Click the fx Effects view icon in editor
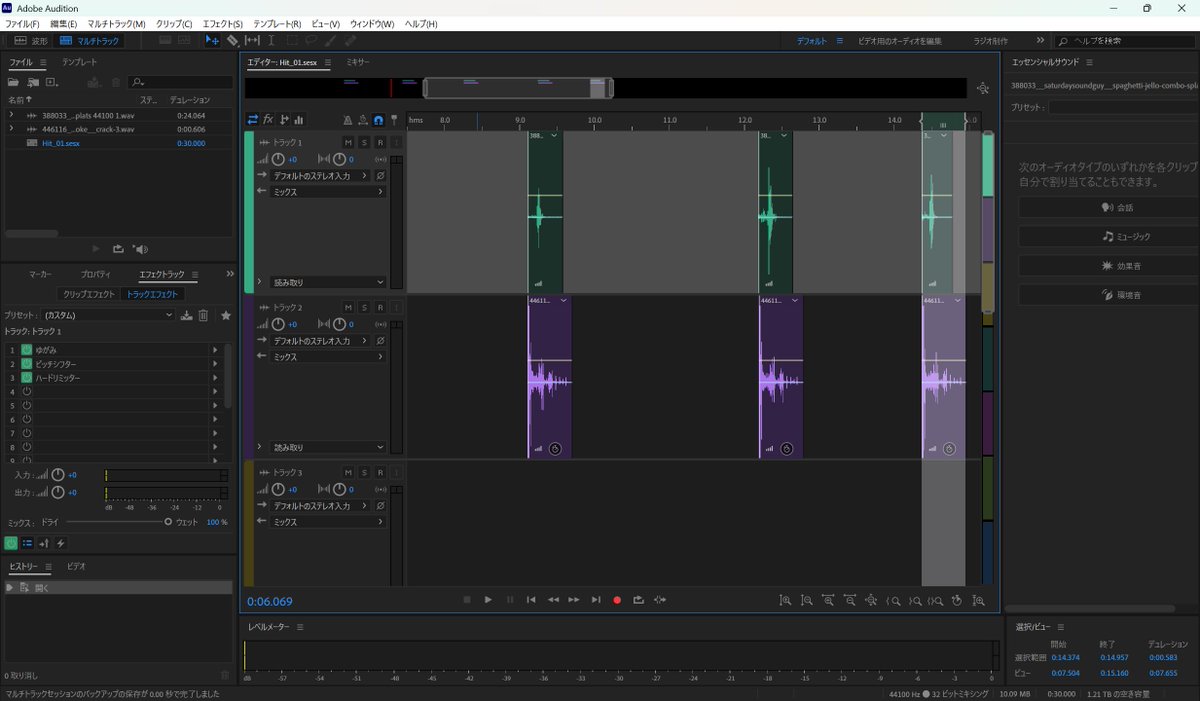The image size is (1200, 701). (x=269, y=120)
